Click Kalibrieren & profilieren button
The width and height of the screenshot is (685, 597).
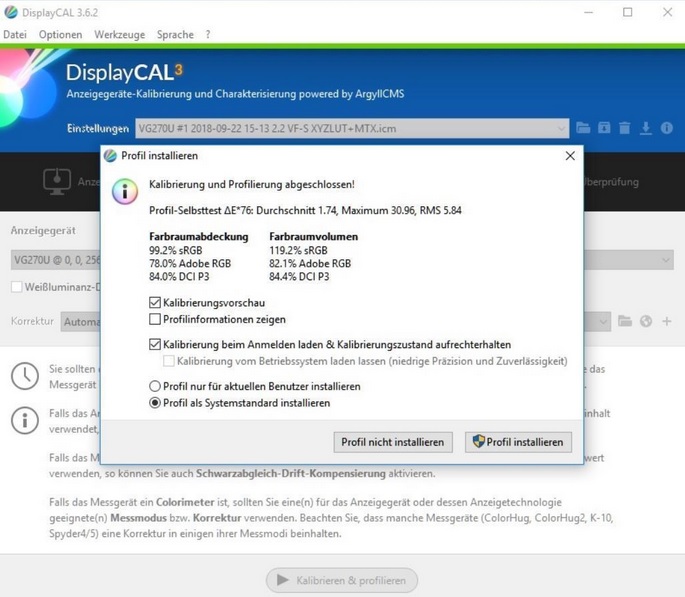pyautogui.click(x=342, y=580)
